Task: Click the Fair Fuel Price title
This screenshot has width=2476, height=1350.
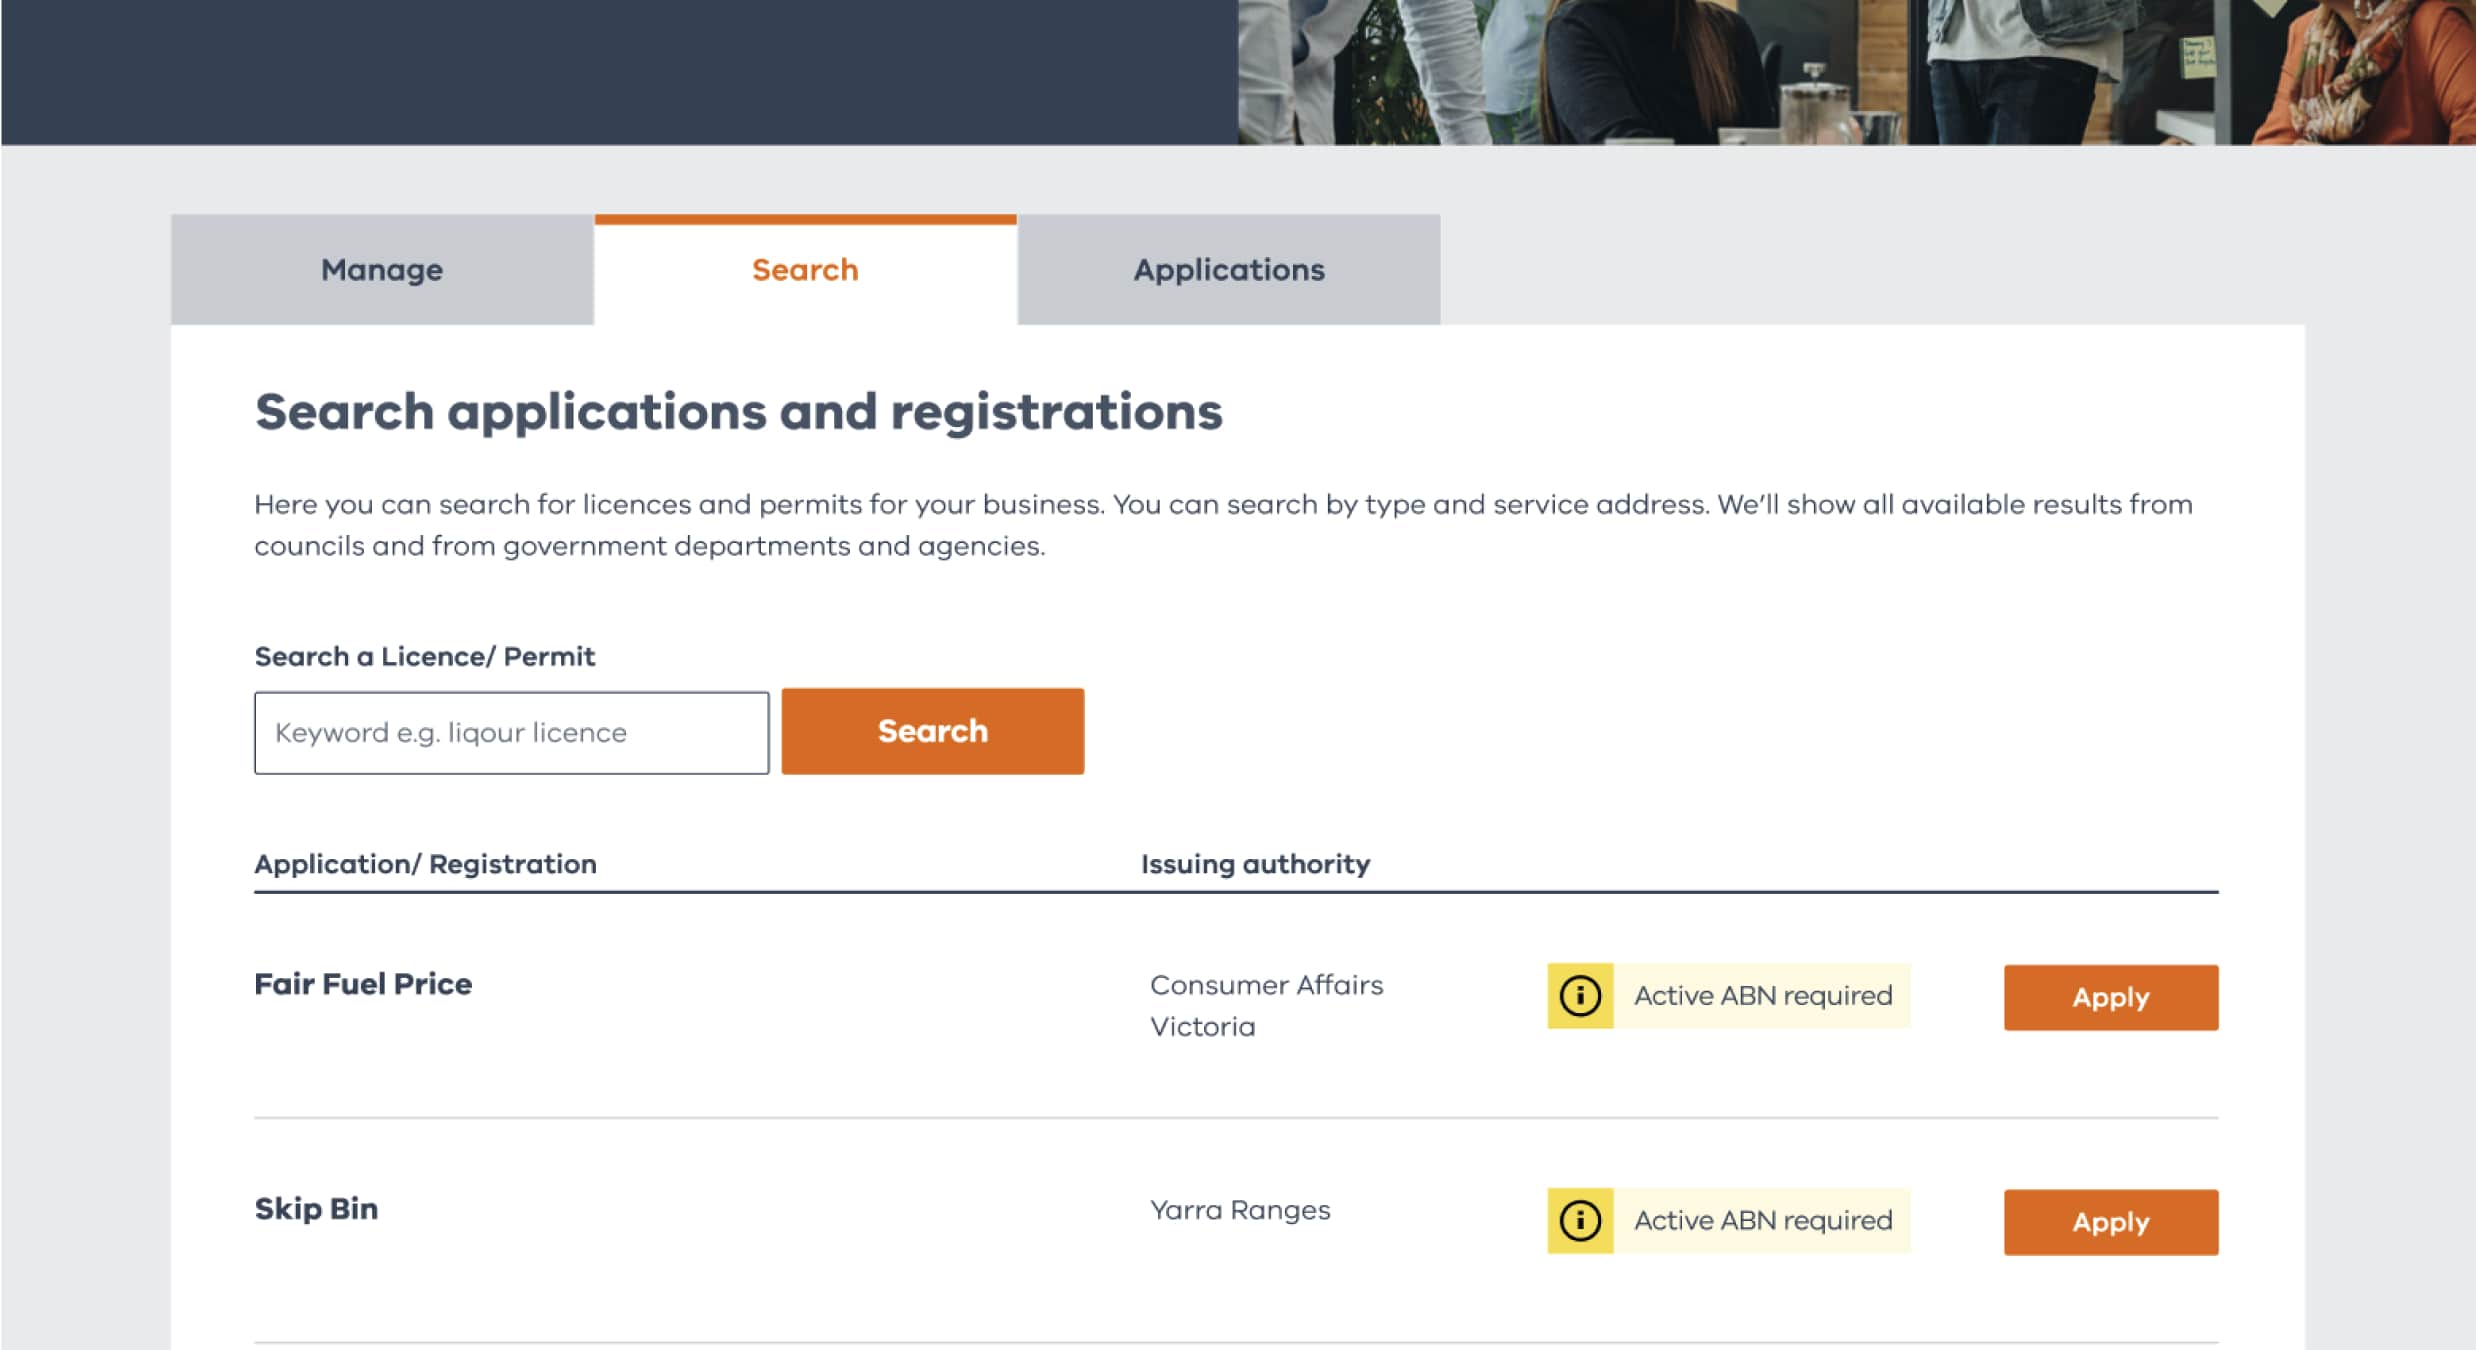Action: [363, 984]
